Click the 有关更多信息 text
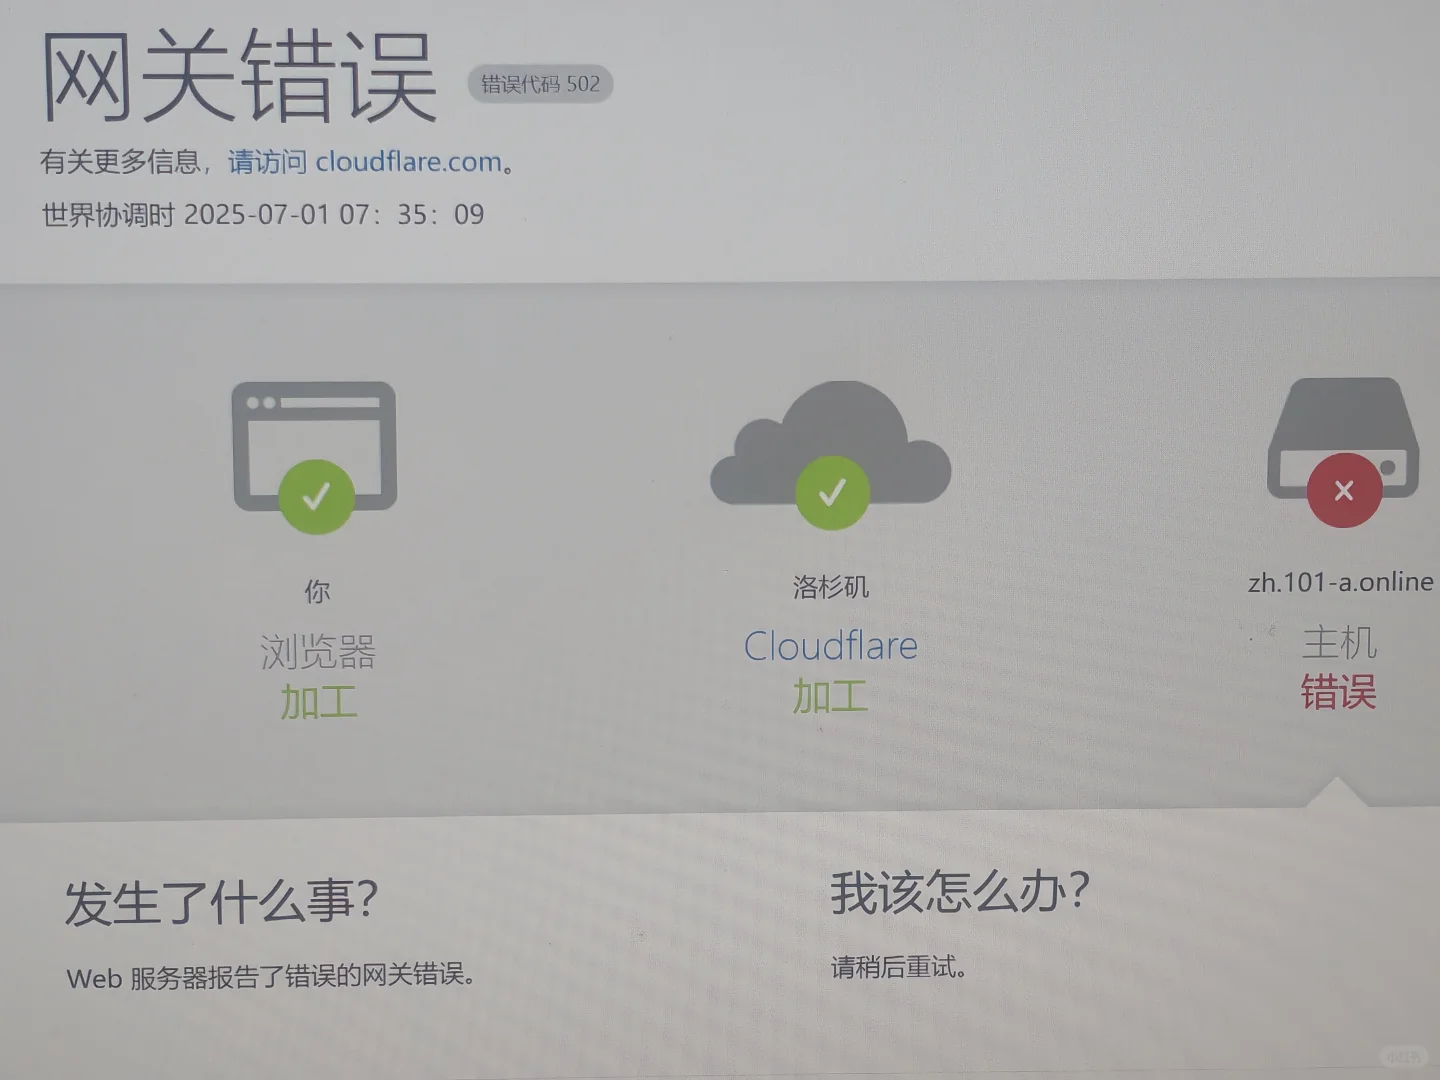The image size is (1440, 1080). 120,162
